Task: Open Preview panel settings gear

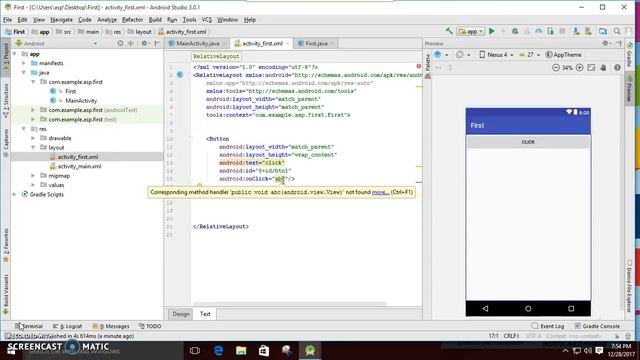Action: click(606, 43)
